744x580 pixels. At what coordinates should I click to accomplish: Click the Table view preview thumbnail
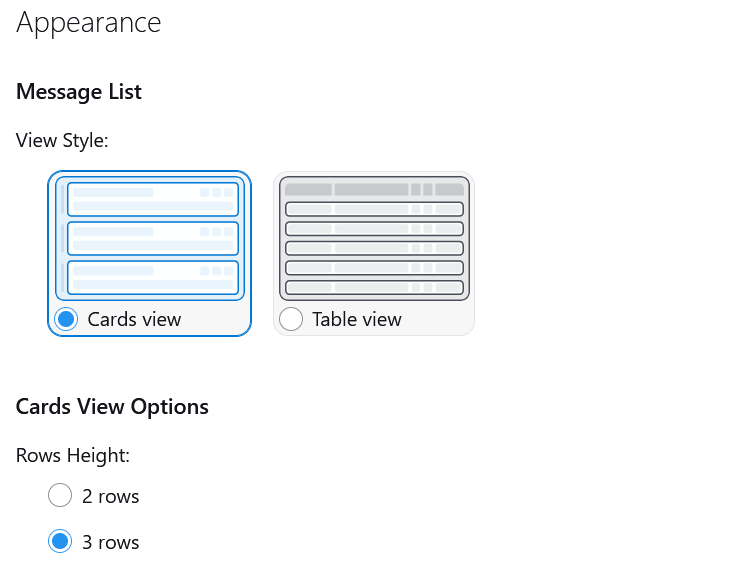point(374,238)
